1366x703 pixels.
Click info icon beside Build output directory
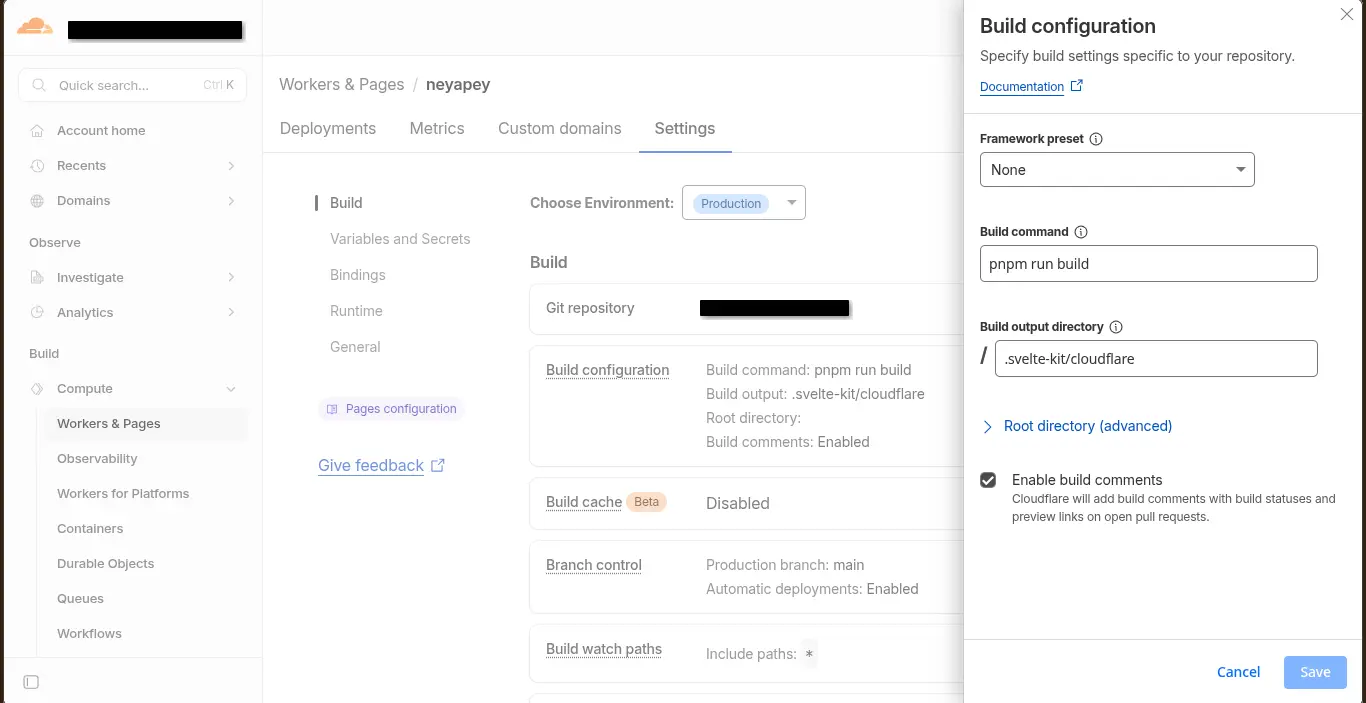point(1116,327)
